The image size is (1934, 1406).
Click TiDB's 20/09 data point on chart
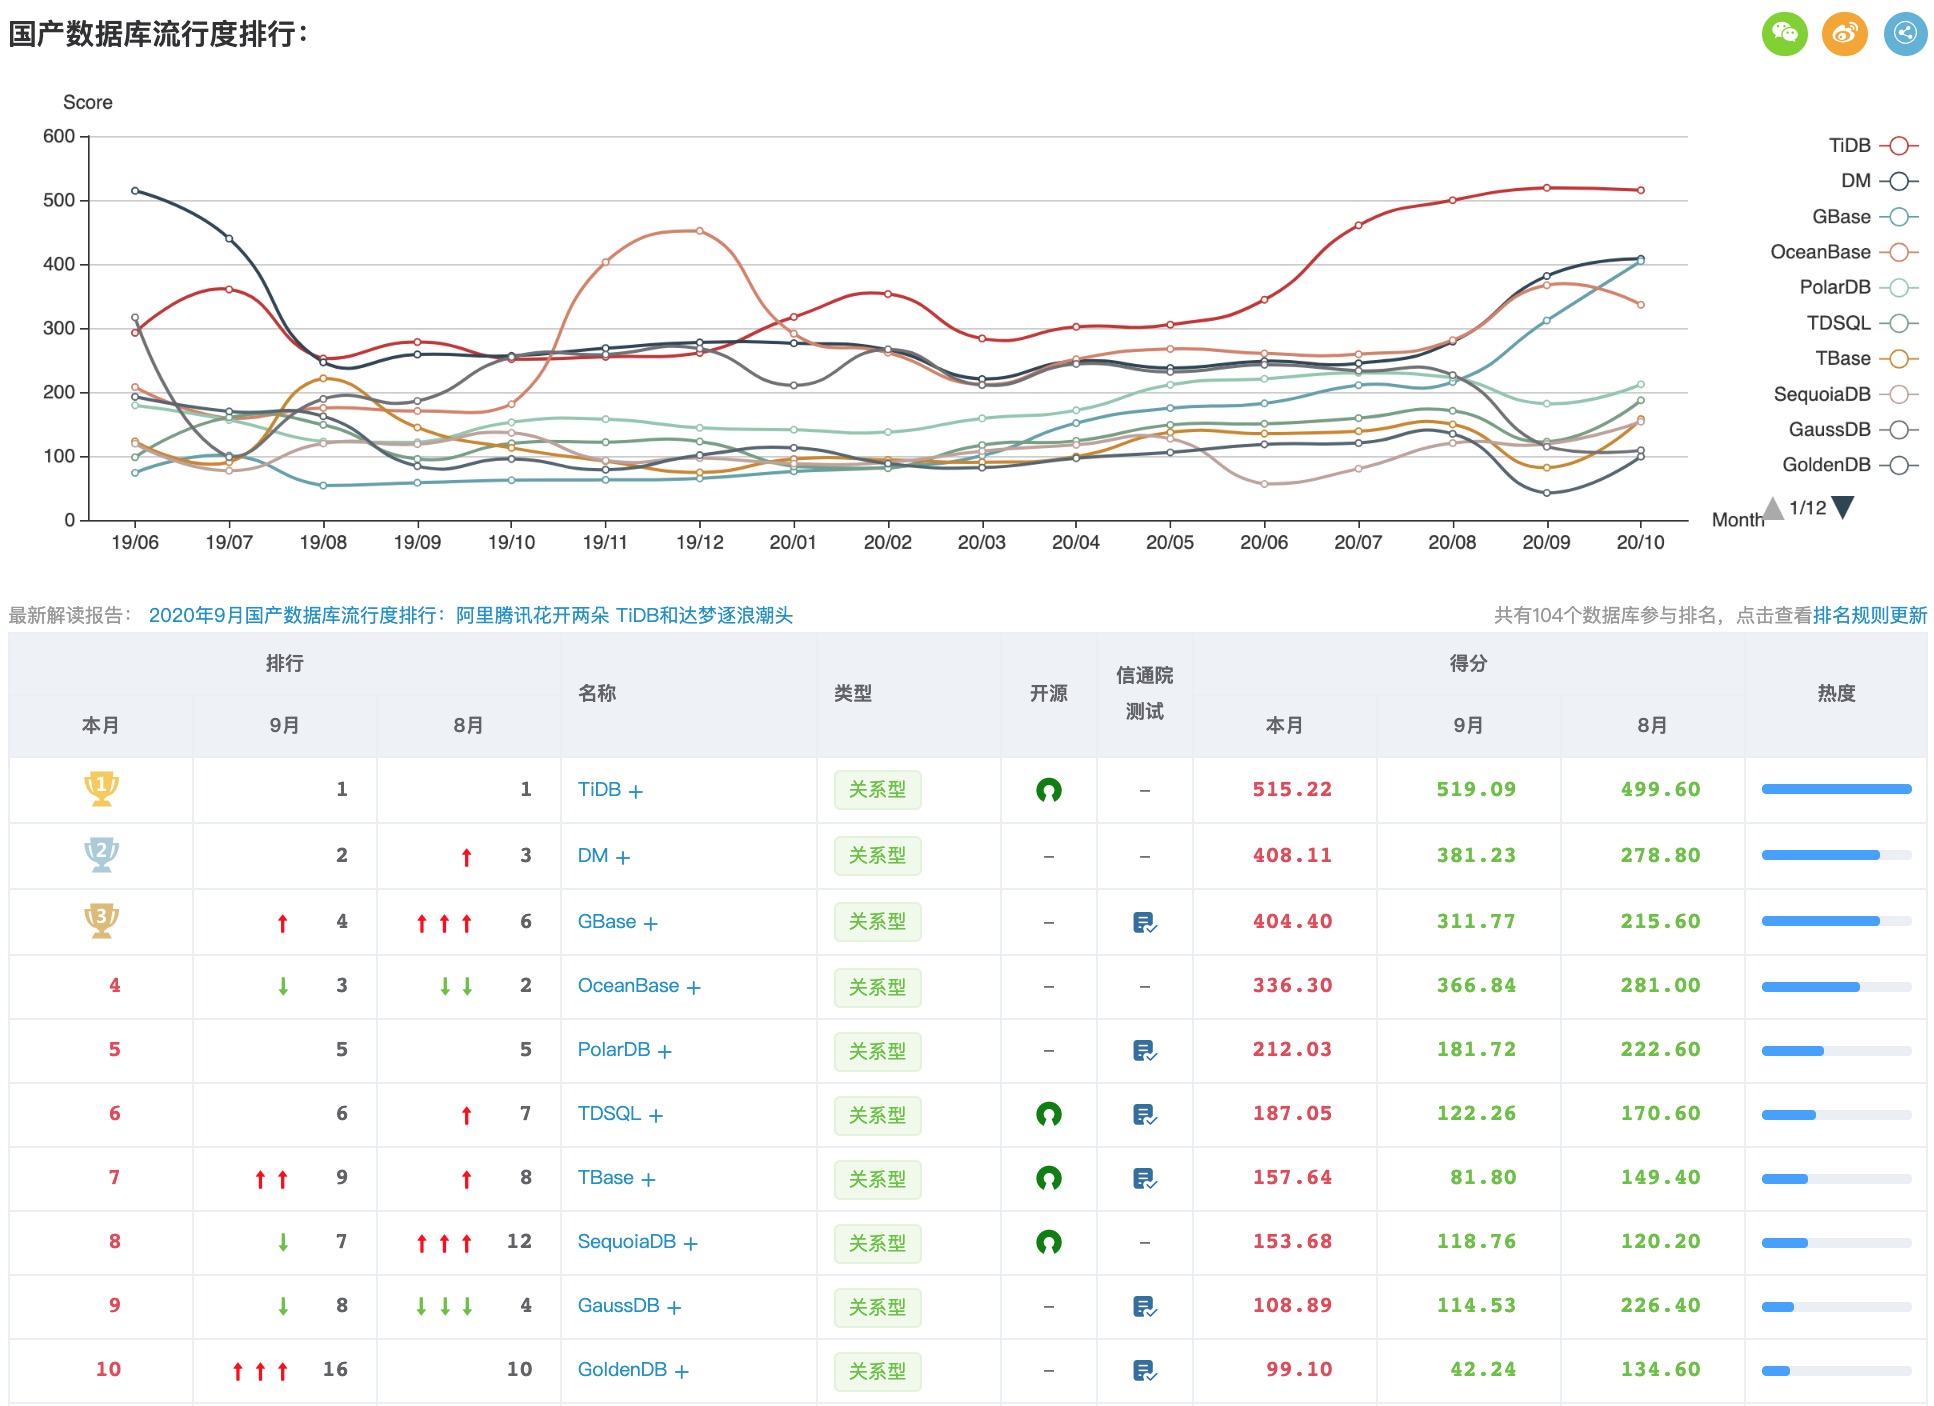(1546, 188)
